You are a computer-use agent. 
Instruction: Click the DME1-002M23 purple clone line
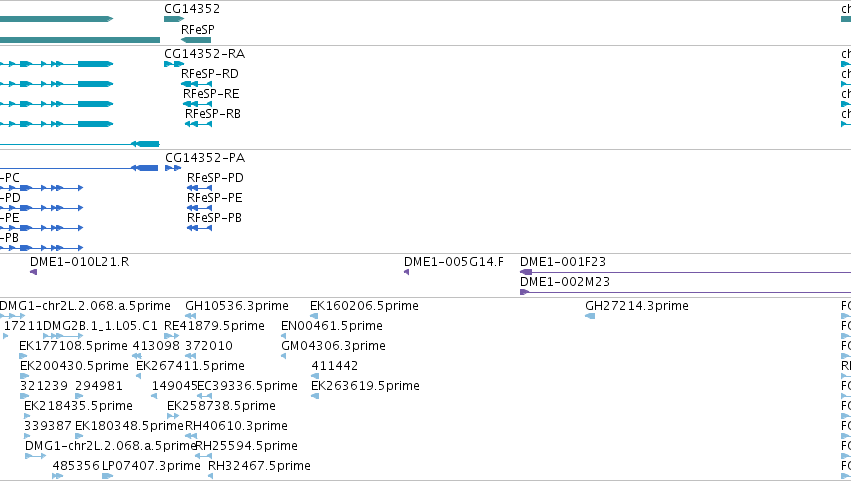685,293
